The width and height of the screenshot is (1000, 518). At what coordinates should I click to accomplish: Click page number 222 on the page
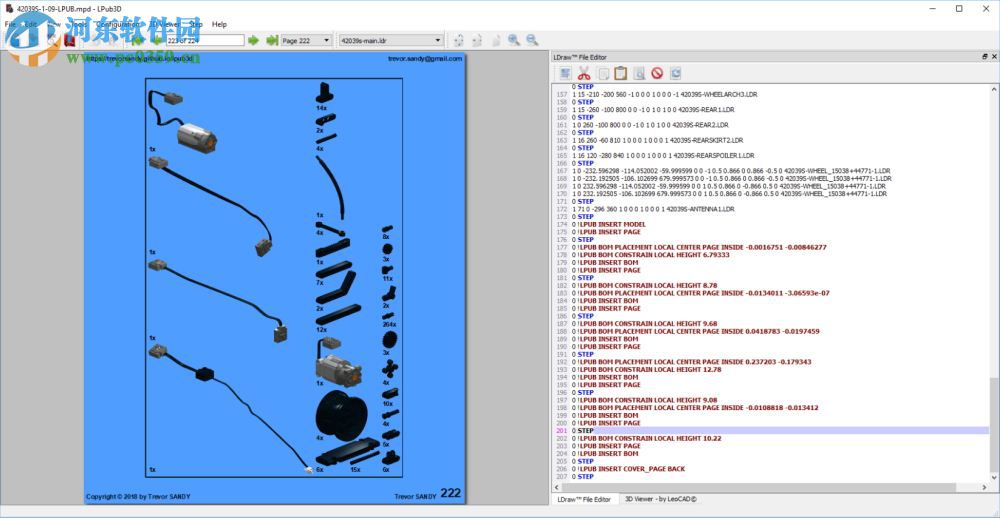tap(450, 493)
